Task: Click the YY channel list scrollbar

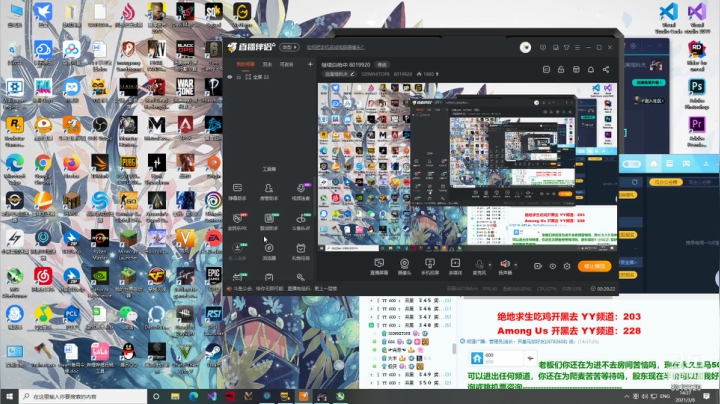Action: pos(454,349)
